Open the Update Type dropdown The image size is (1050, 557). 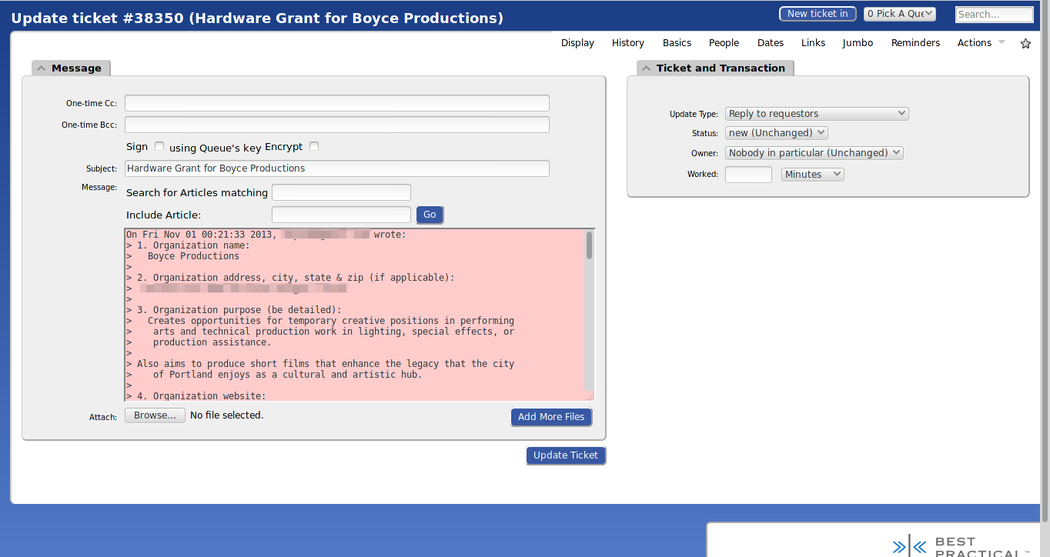point(816,114)
